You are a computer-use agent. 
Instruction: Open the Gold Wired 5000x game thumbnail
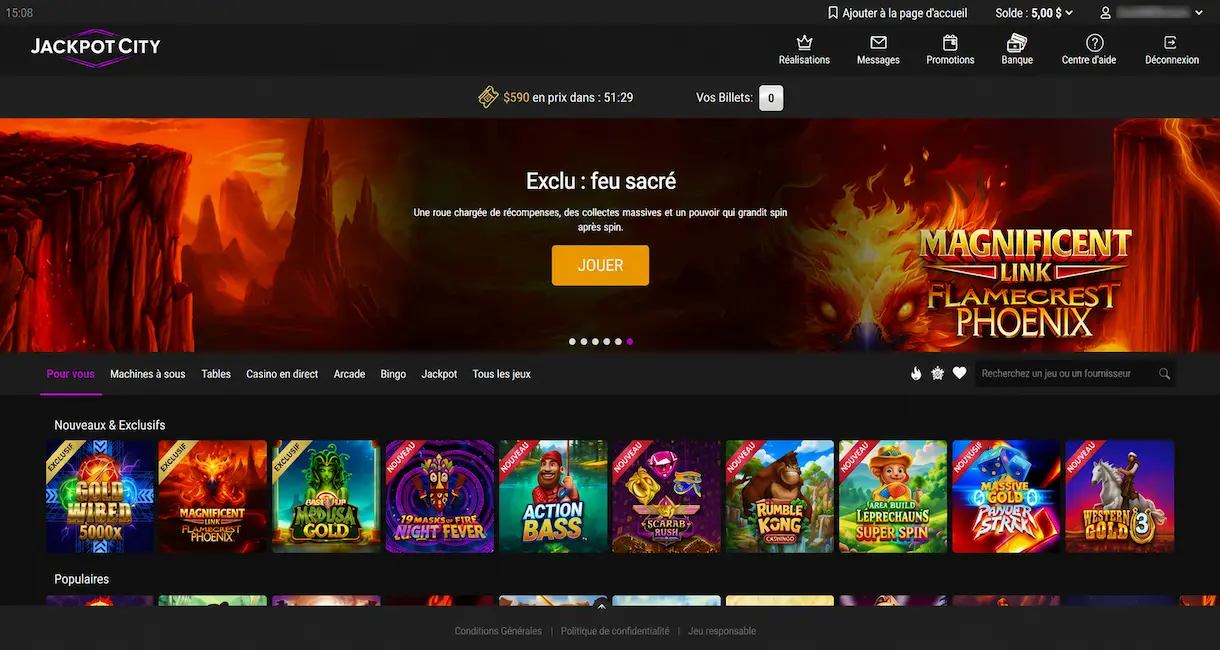(x=100, y=496)
